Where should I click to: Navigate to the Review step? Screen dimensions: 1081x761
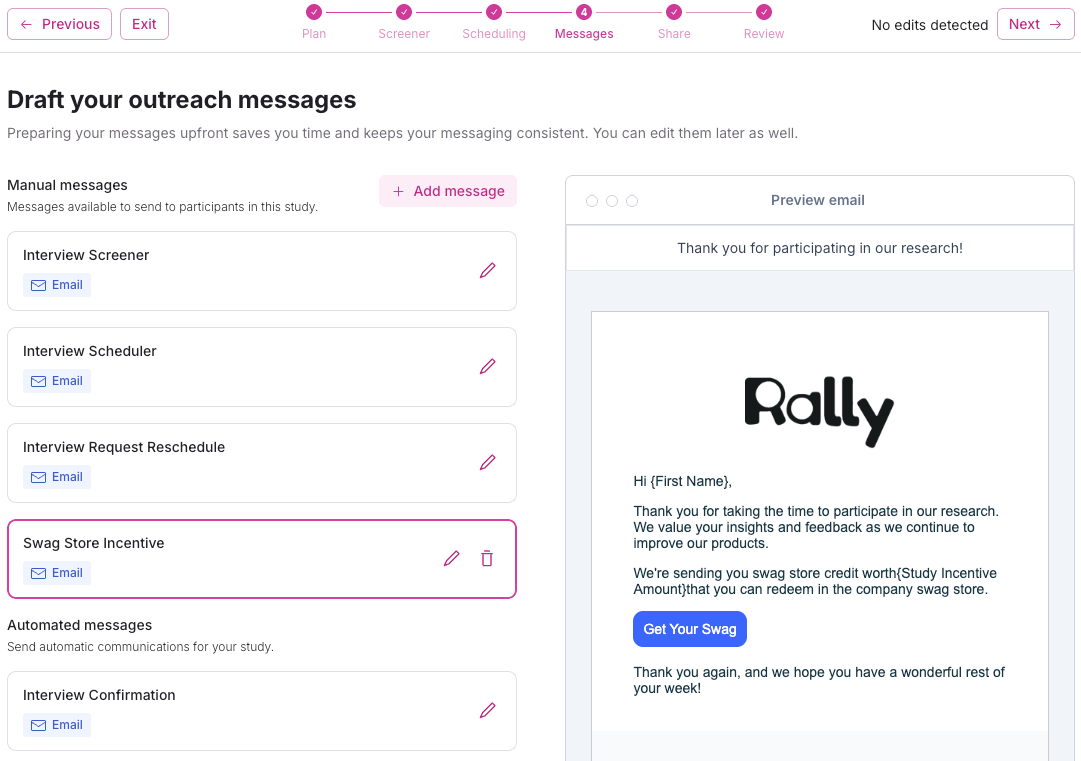click(x=764, y=13)
